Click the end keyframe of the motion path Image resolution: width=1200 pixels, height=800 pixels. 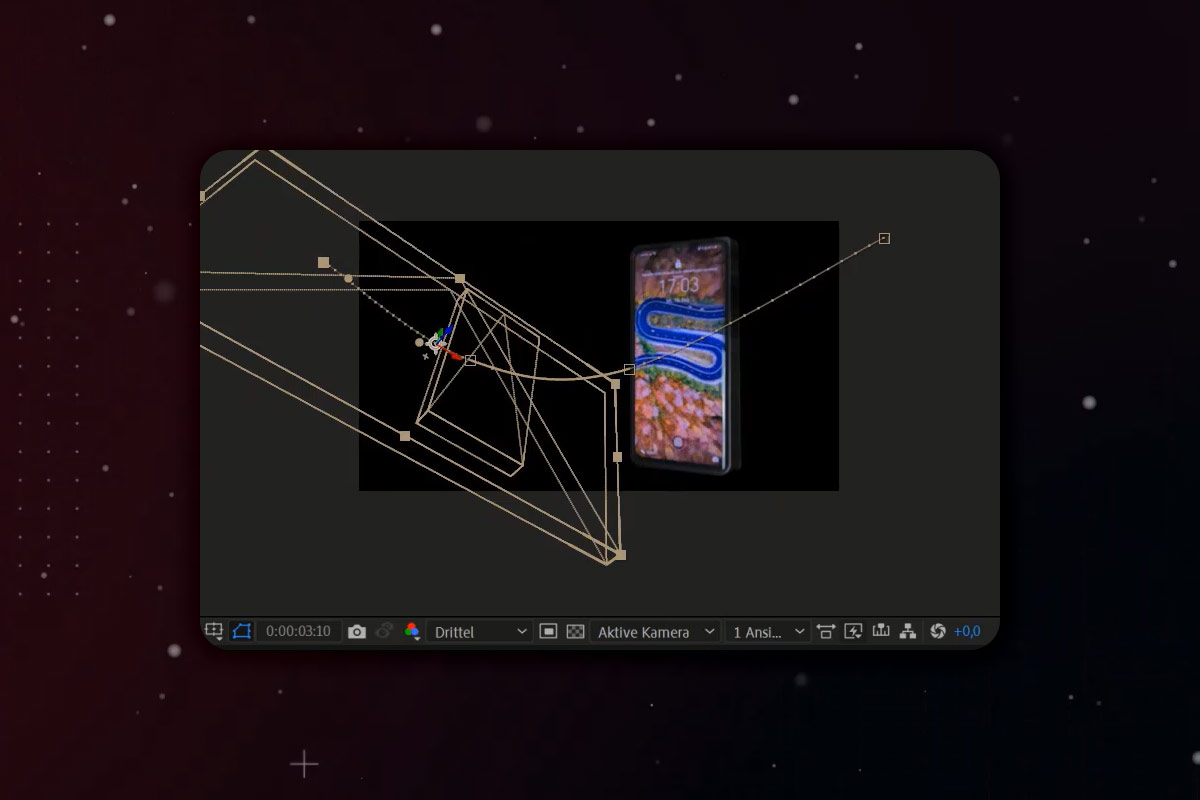click(884, 238)
